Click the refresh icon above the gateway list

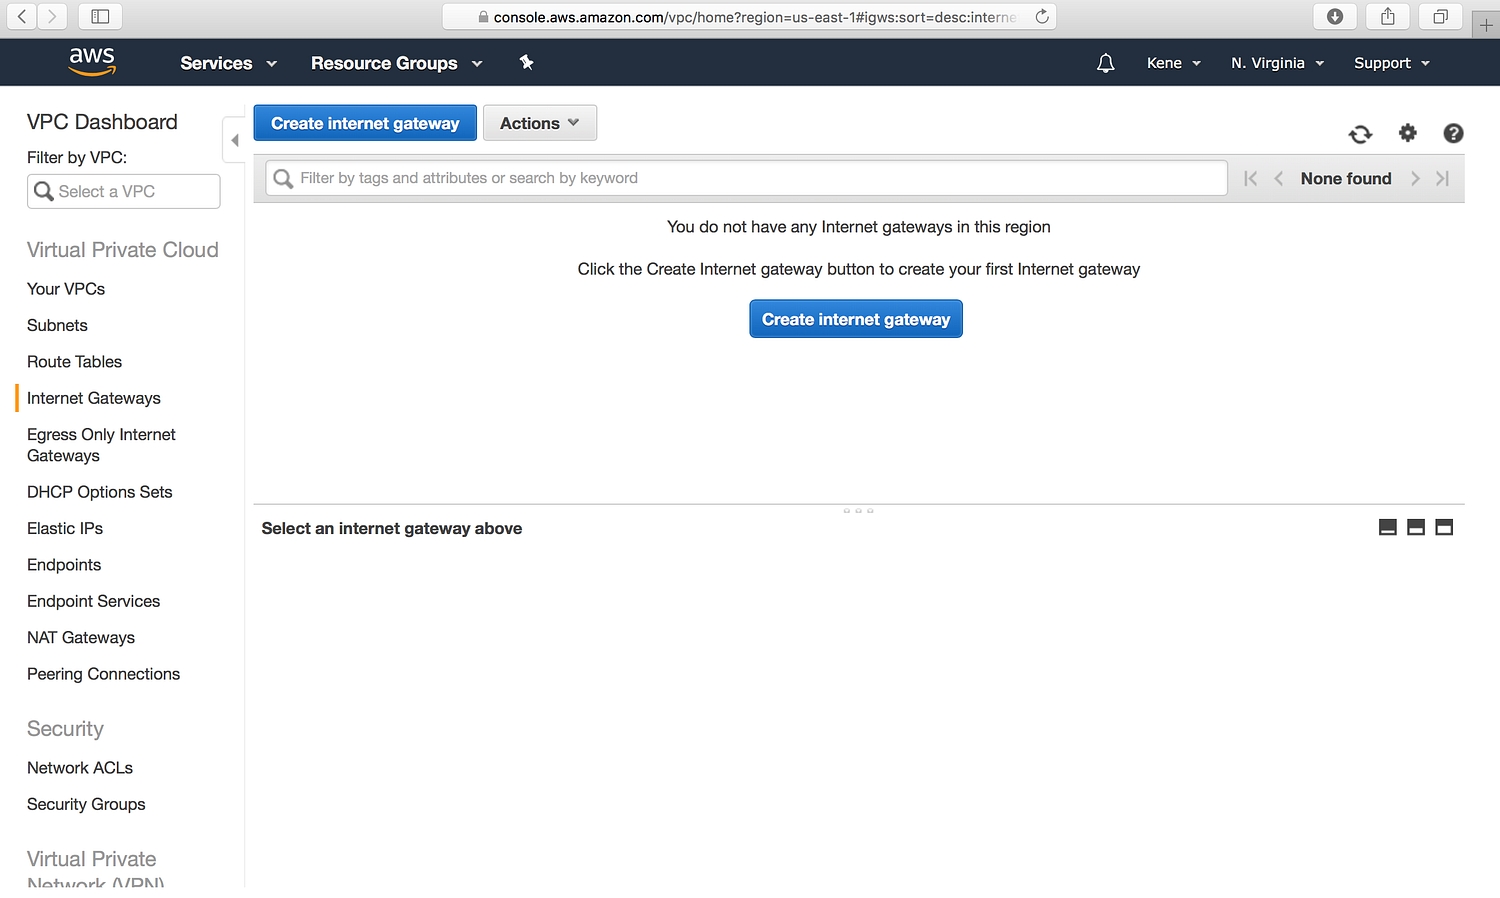pos(1360,134)
